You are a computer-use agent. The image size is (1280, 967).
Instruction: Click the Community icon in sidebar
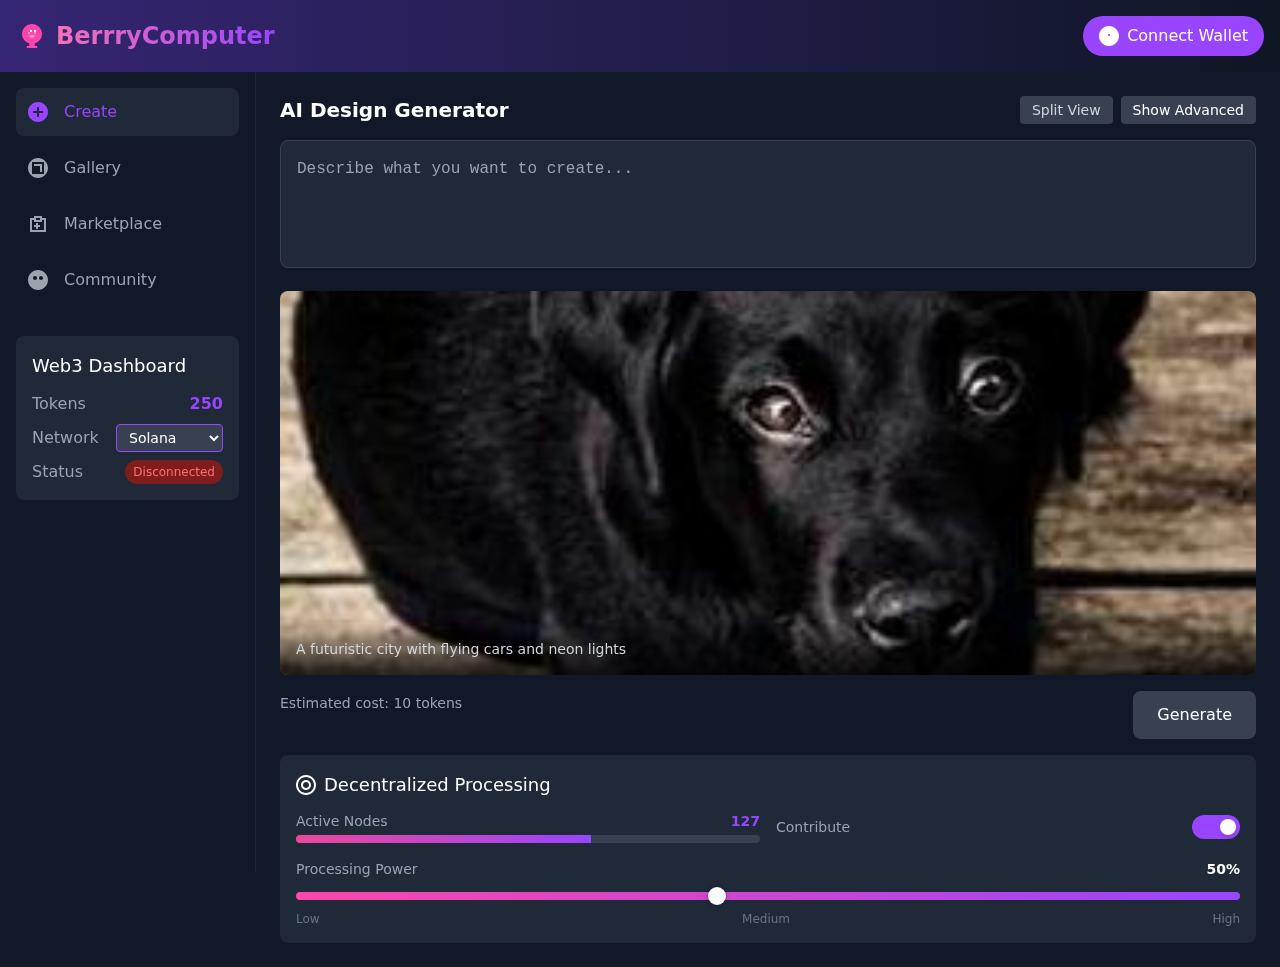pos(38,280)
